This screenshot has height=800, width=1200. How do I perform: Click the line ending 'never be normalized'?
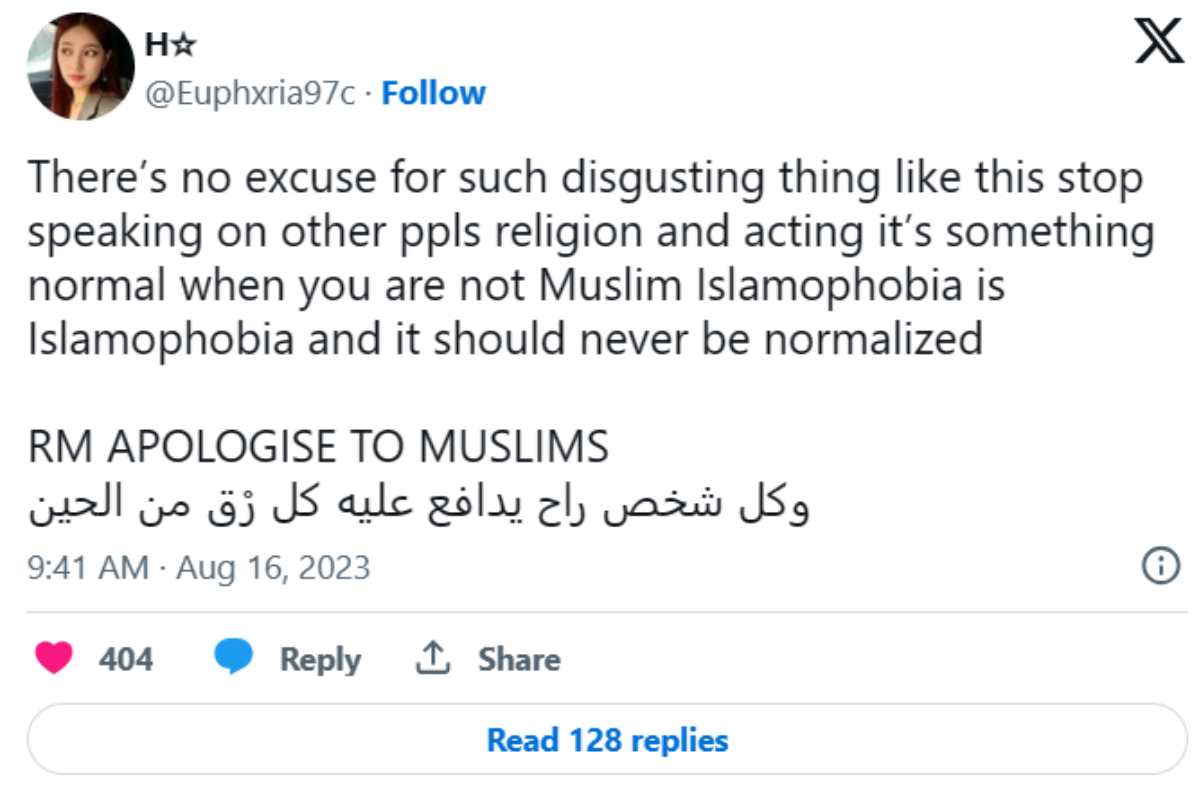point(505,340)
